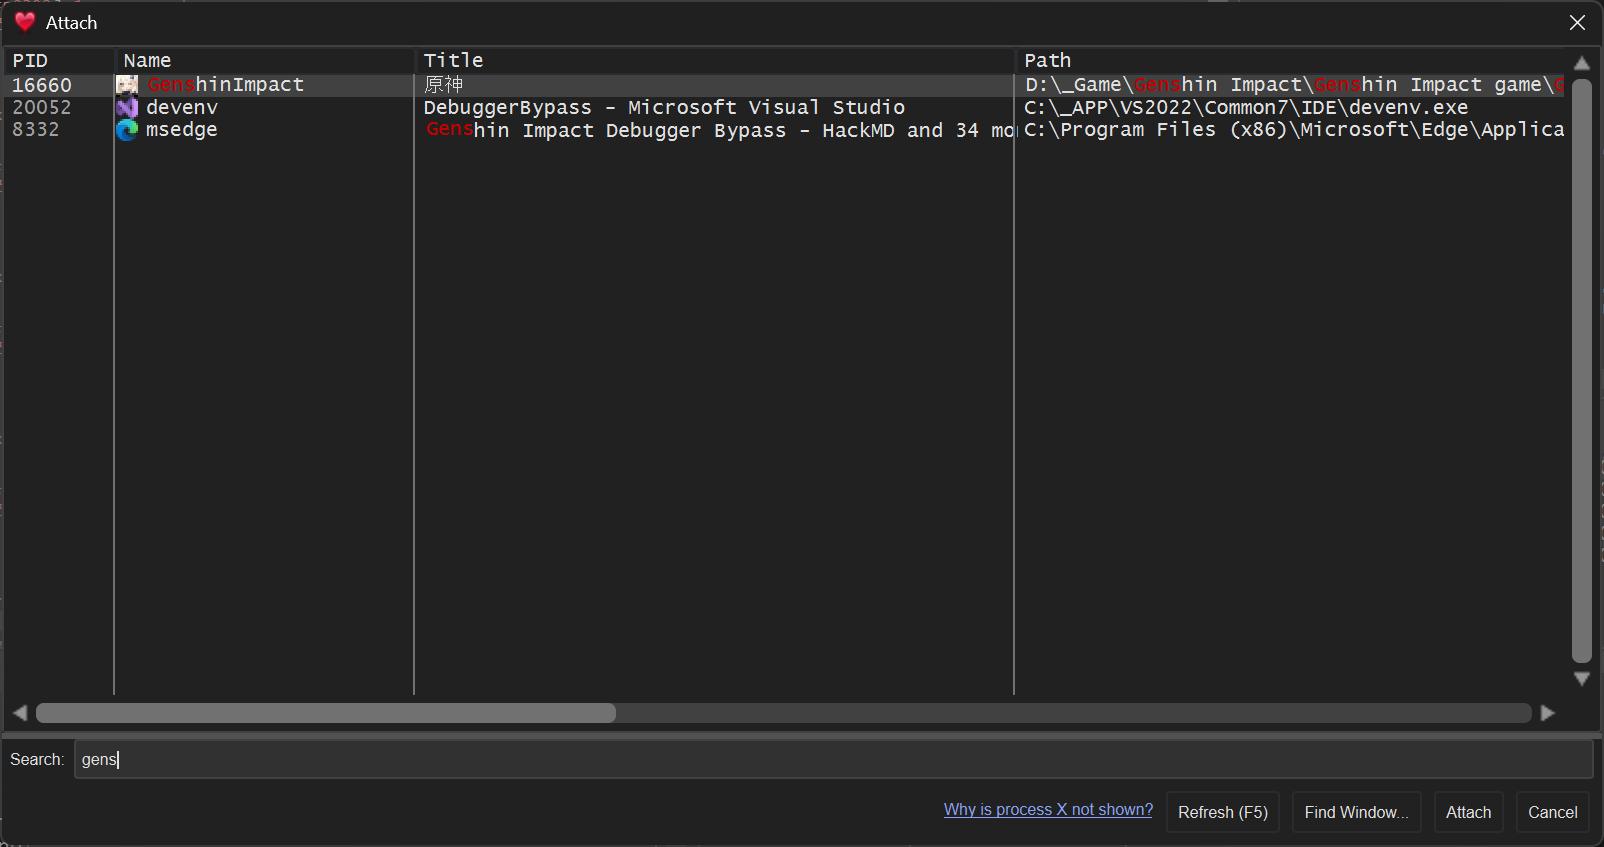Click the heart icon in the Attach title bar

point(25,22)
